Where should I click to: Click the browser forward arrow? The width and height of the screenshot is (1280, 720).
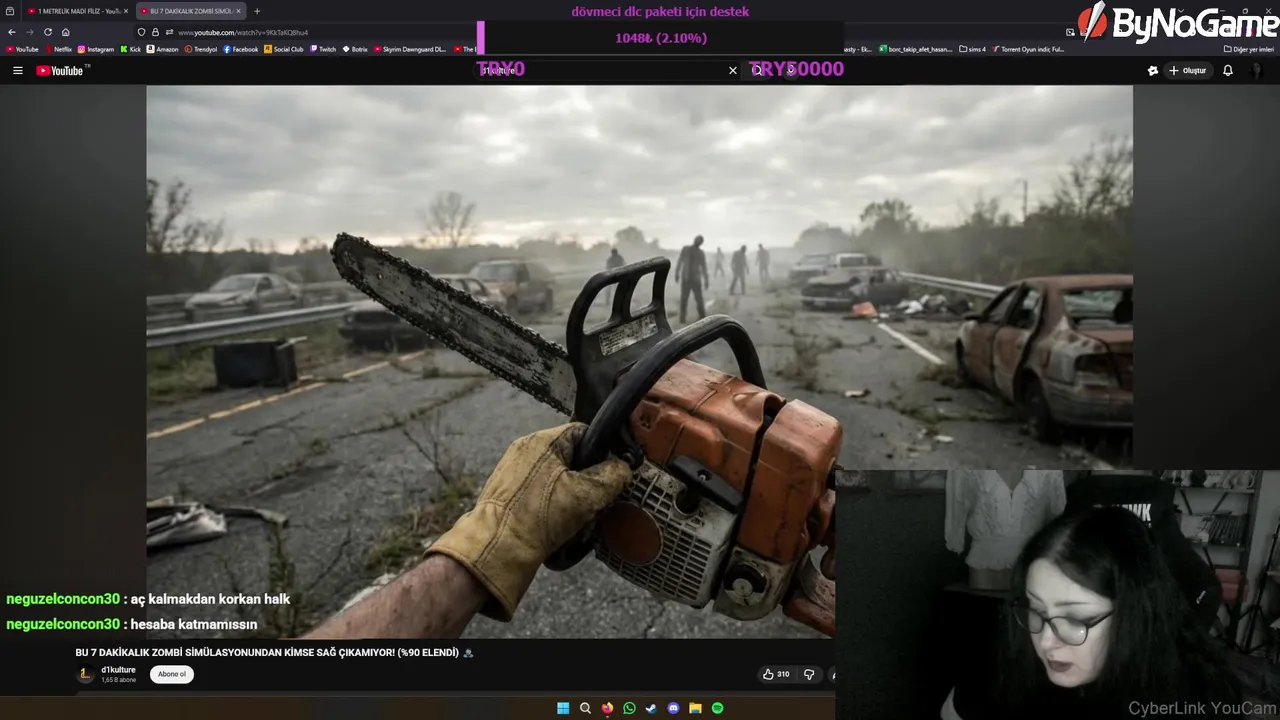click(x=29, y=32)
